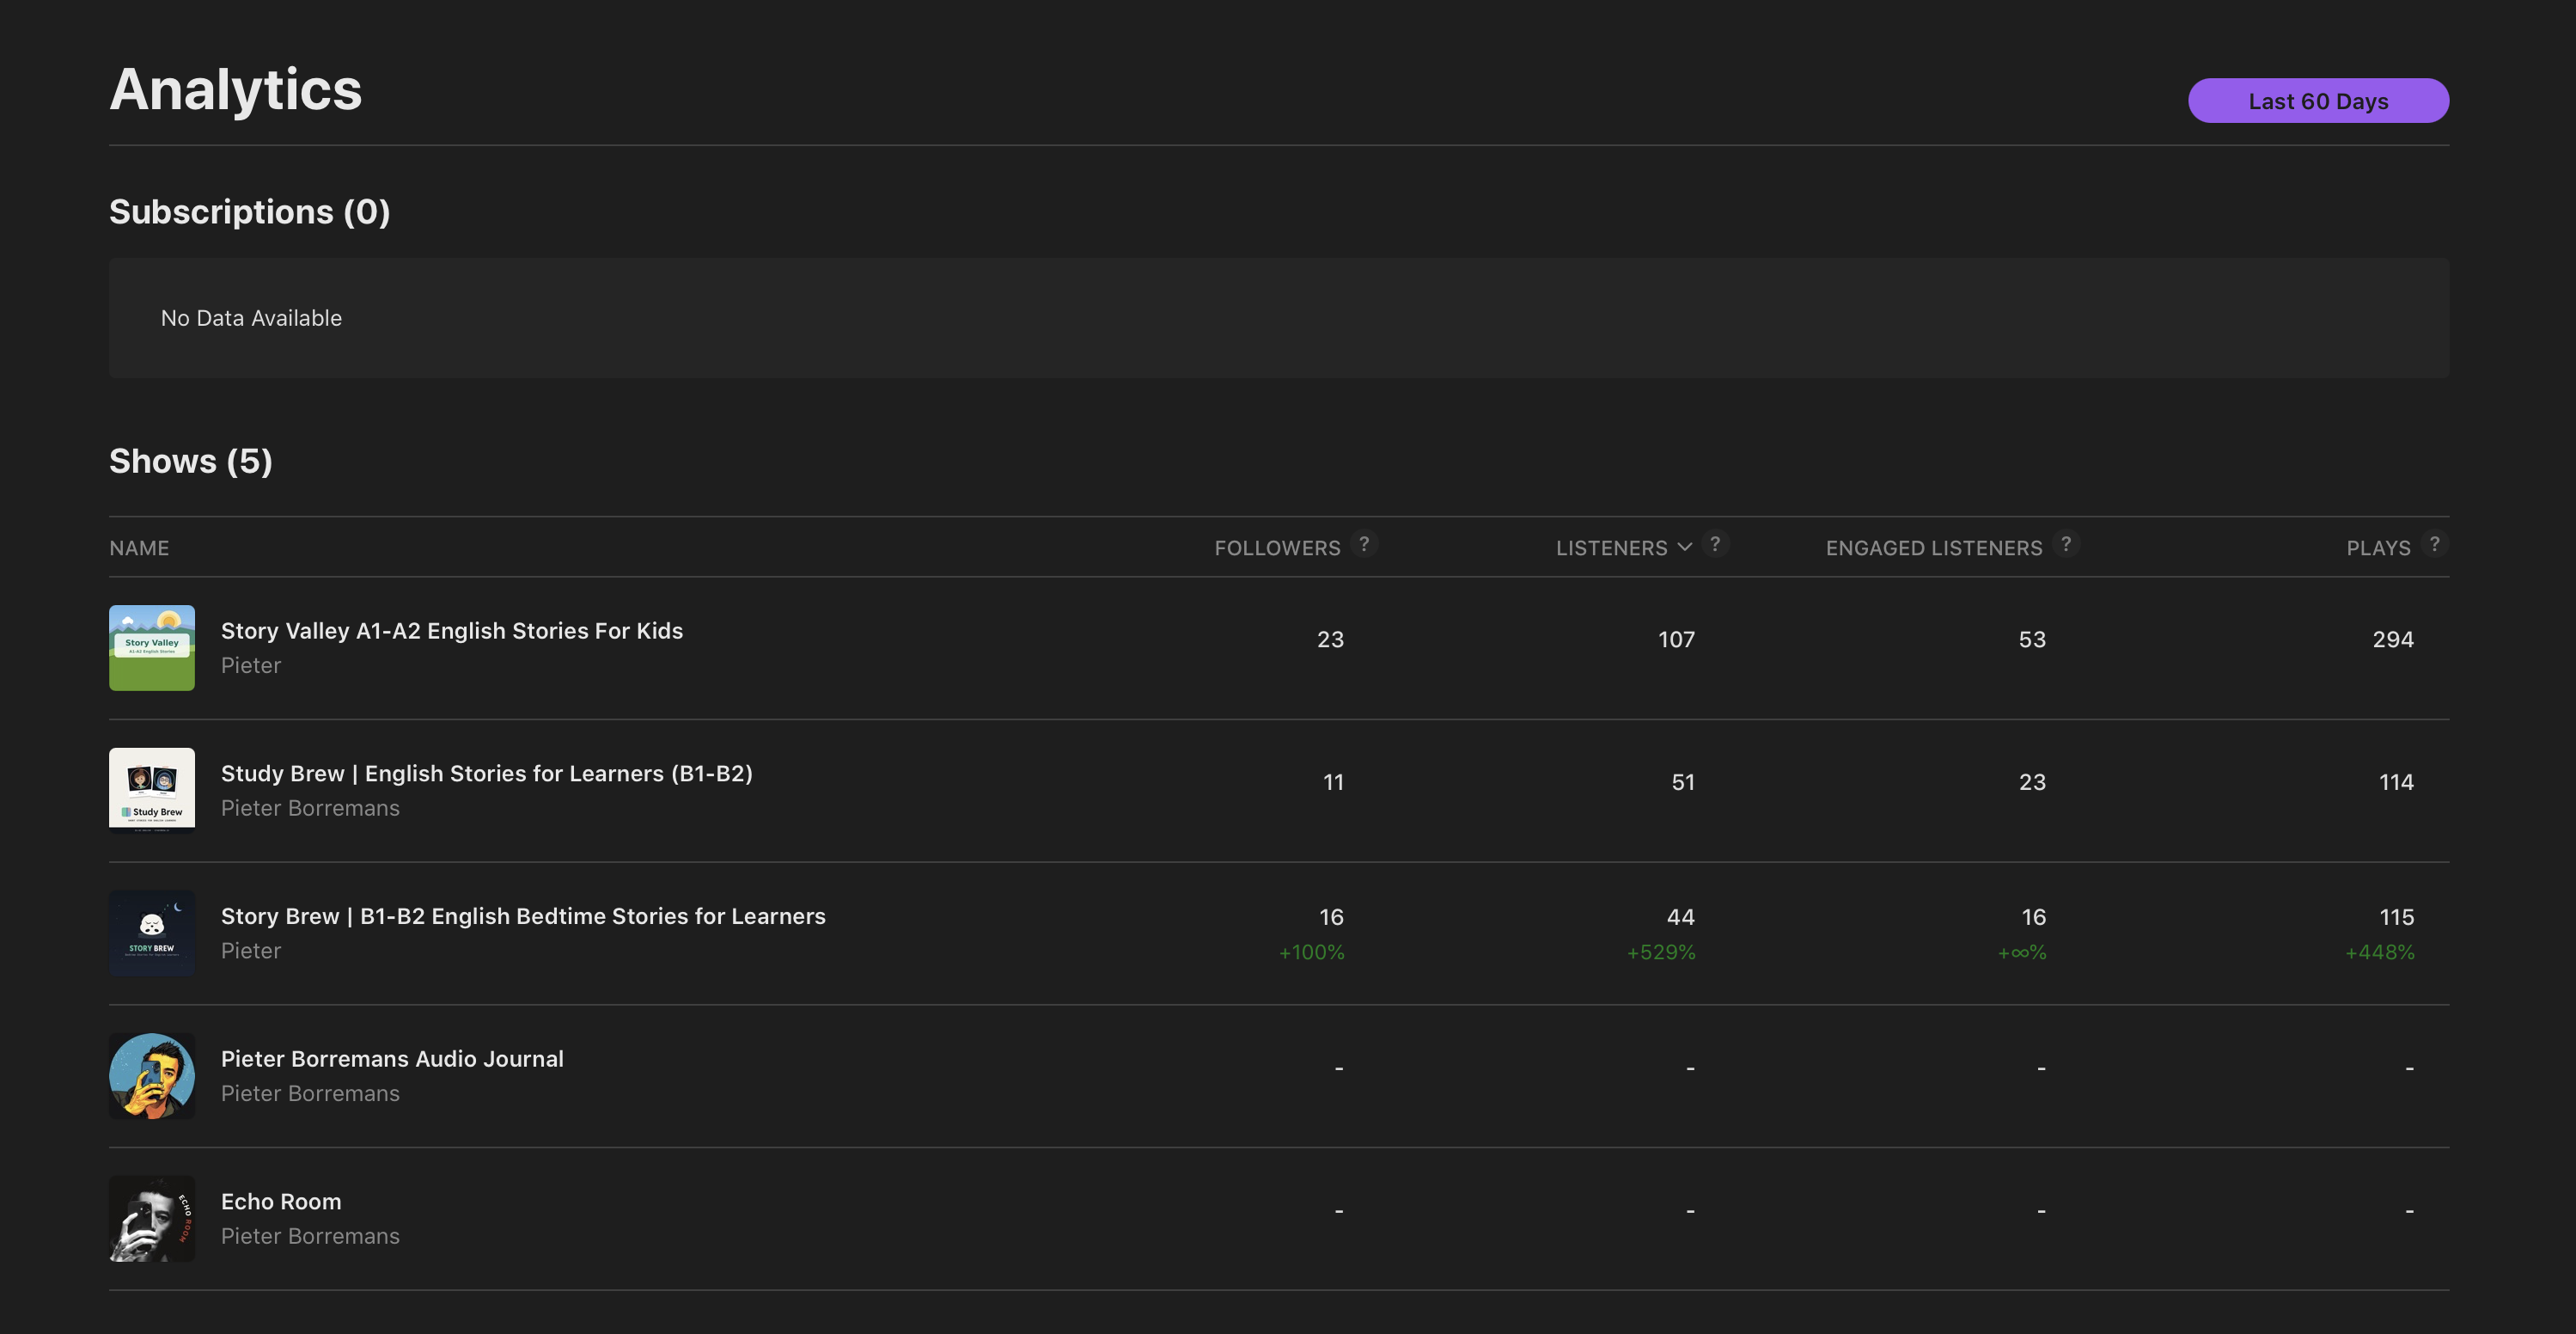Click the No Data Available message
This screenshot has width=2576, height=1334.
(x=251, y=318)
